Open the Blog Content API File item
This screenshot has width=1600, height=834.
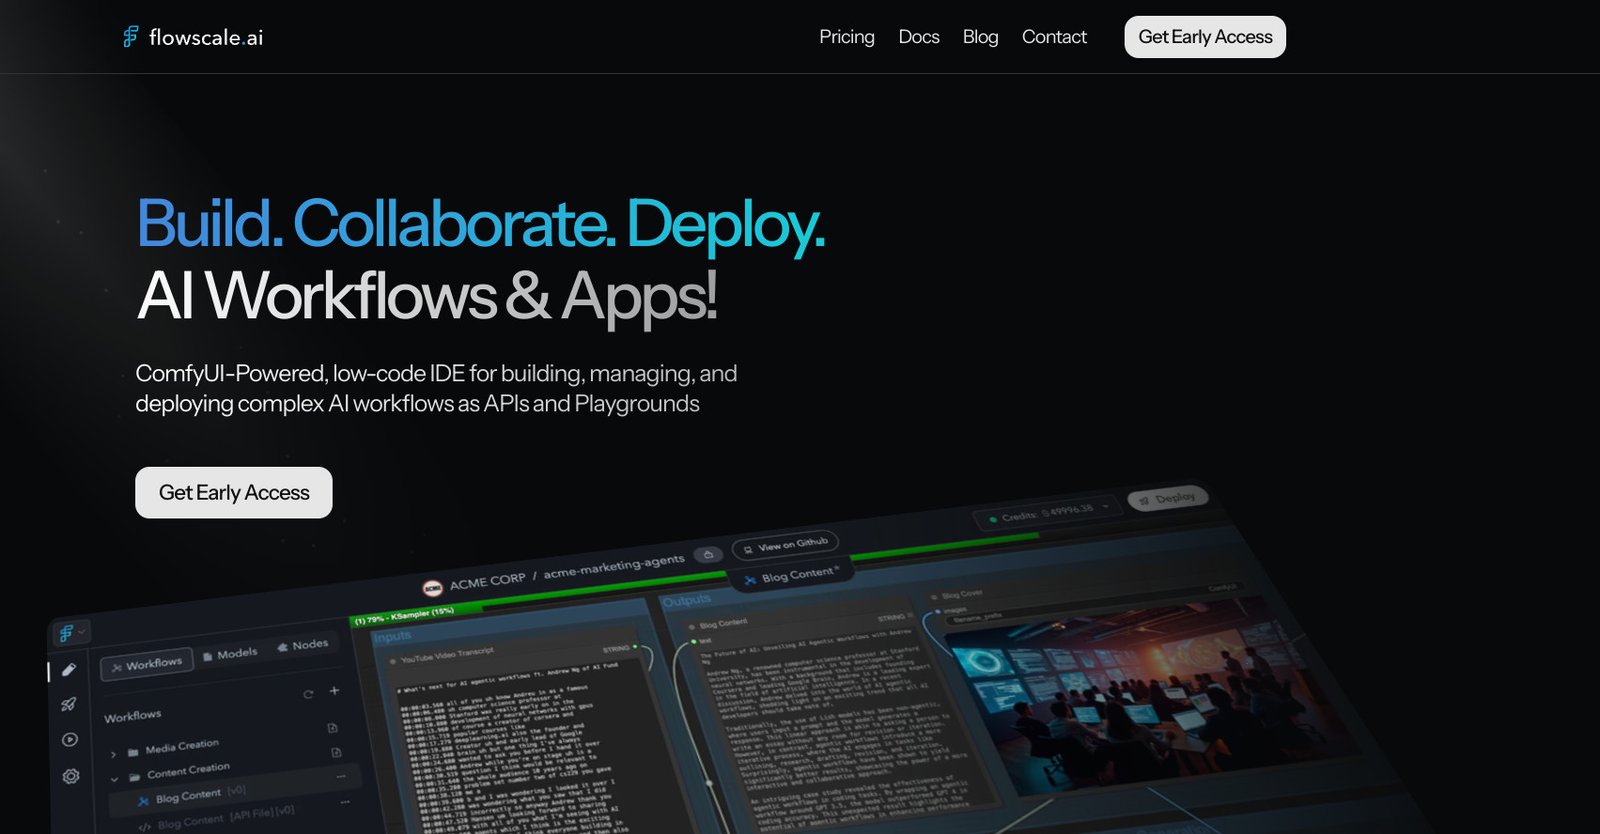point(216,819)
